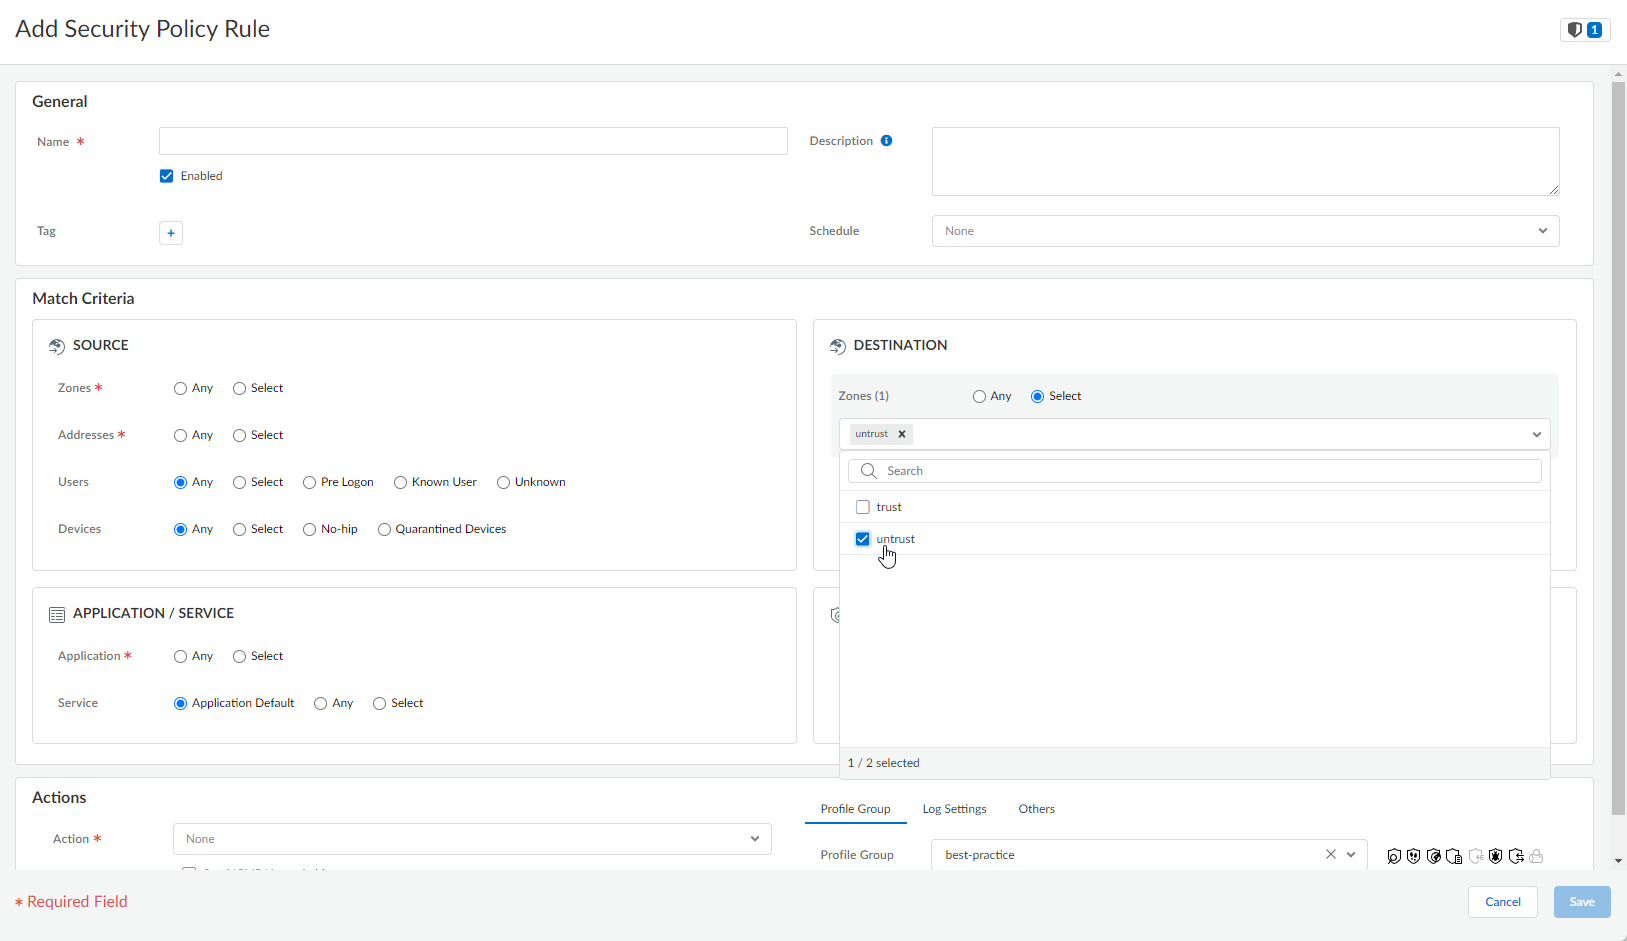The height and width of the screenshot is (941, 1627).
Task: Open the Schedule dropdown
Action: (1245, 231)
